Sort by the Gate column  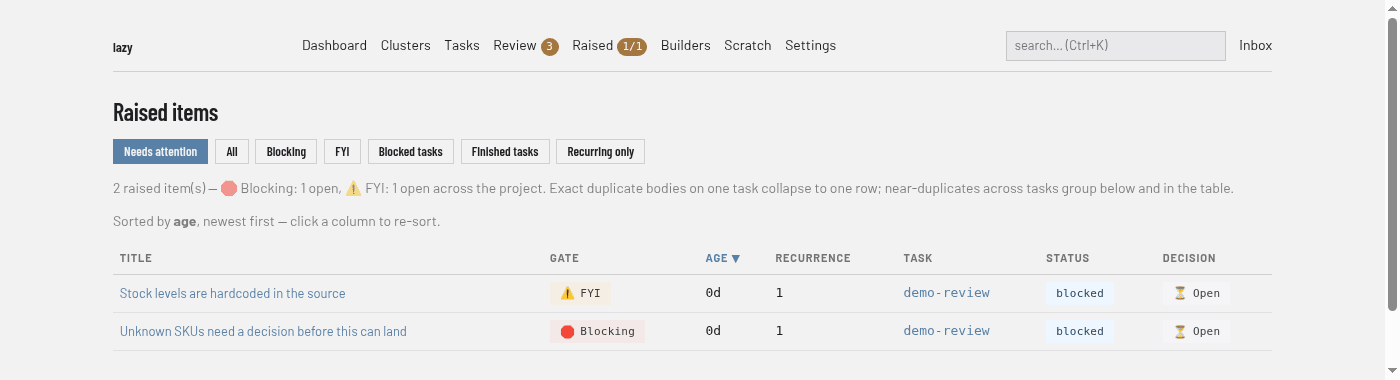[x=564, y=258]
